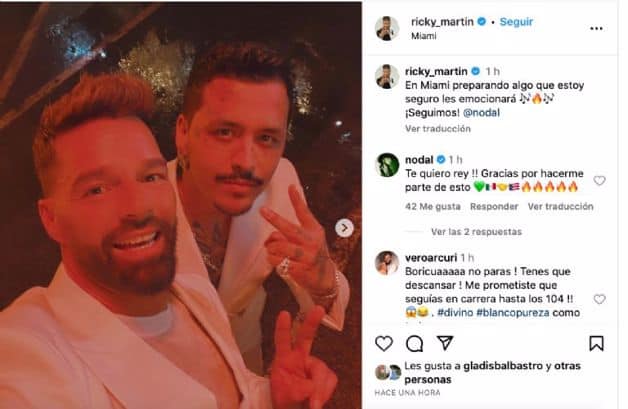Share the post via paper plane icon
The width and height of the screenshot is (628, 409).
click(445, 343)
